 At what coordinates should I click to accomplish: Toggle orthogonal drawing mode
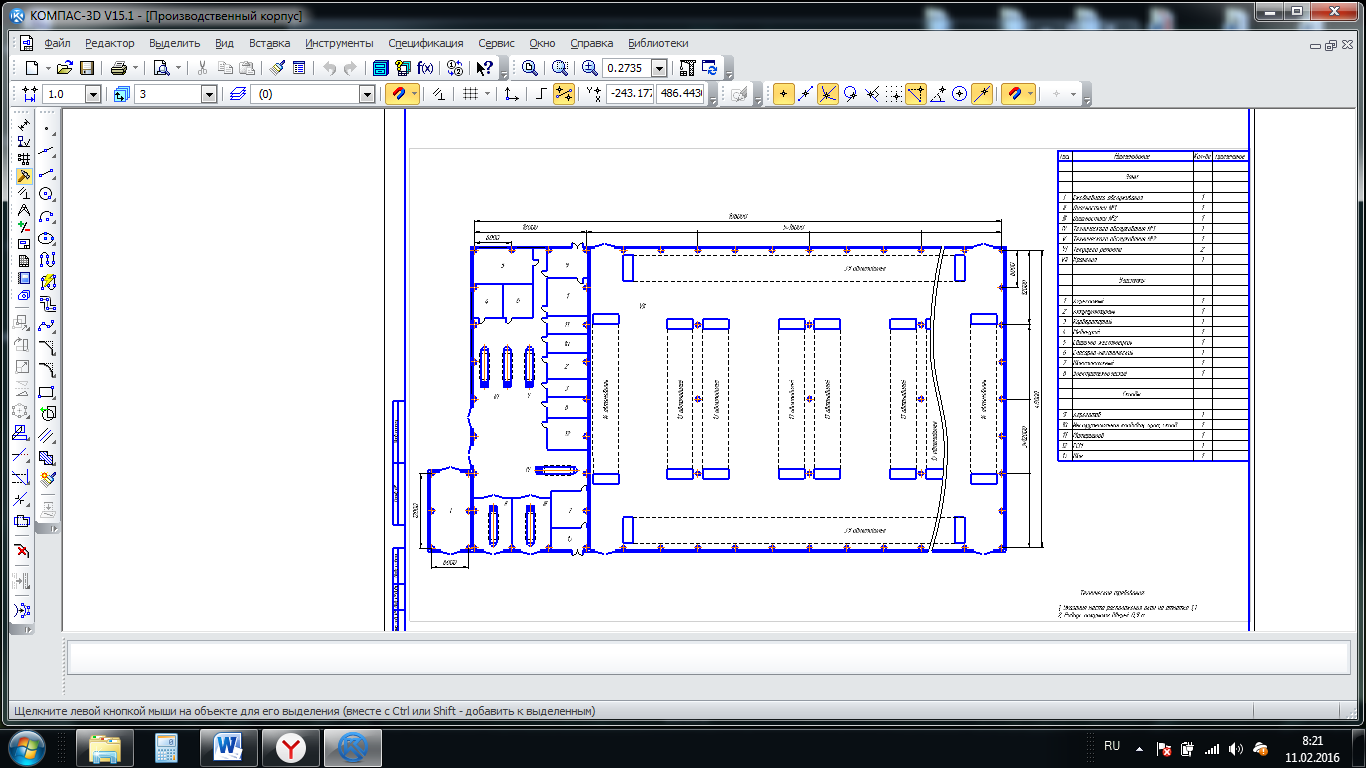pos(541,94)
